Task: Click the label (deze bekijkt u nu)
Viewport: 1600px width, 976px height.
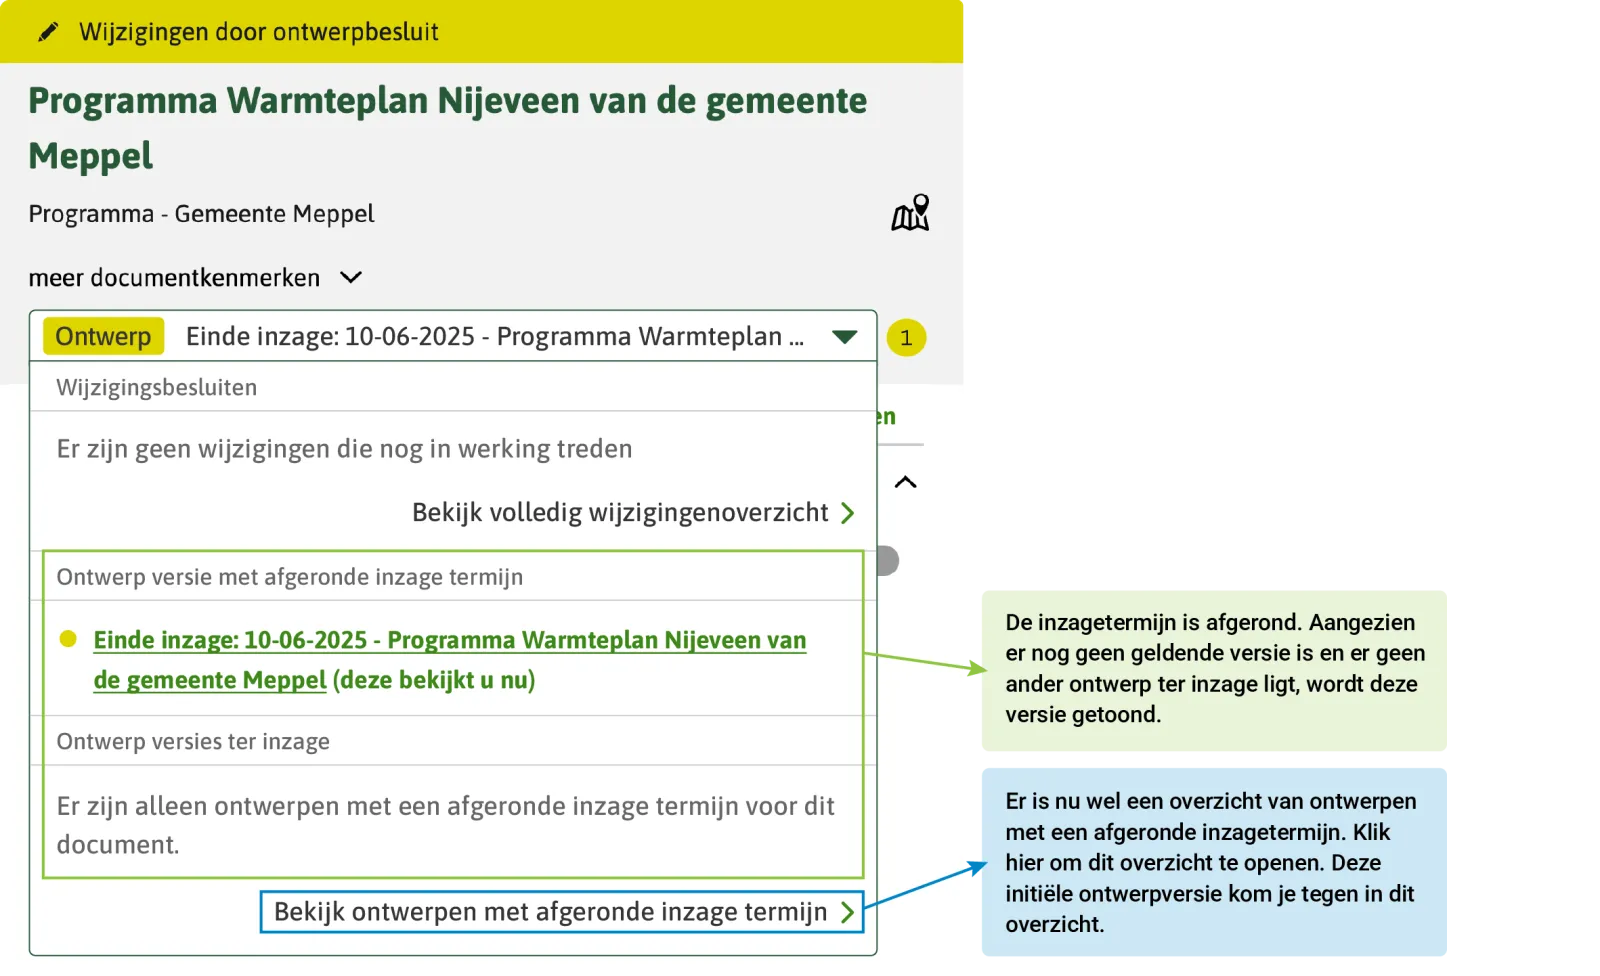Action: (433, 679)
